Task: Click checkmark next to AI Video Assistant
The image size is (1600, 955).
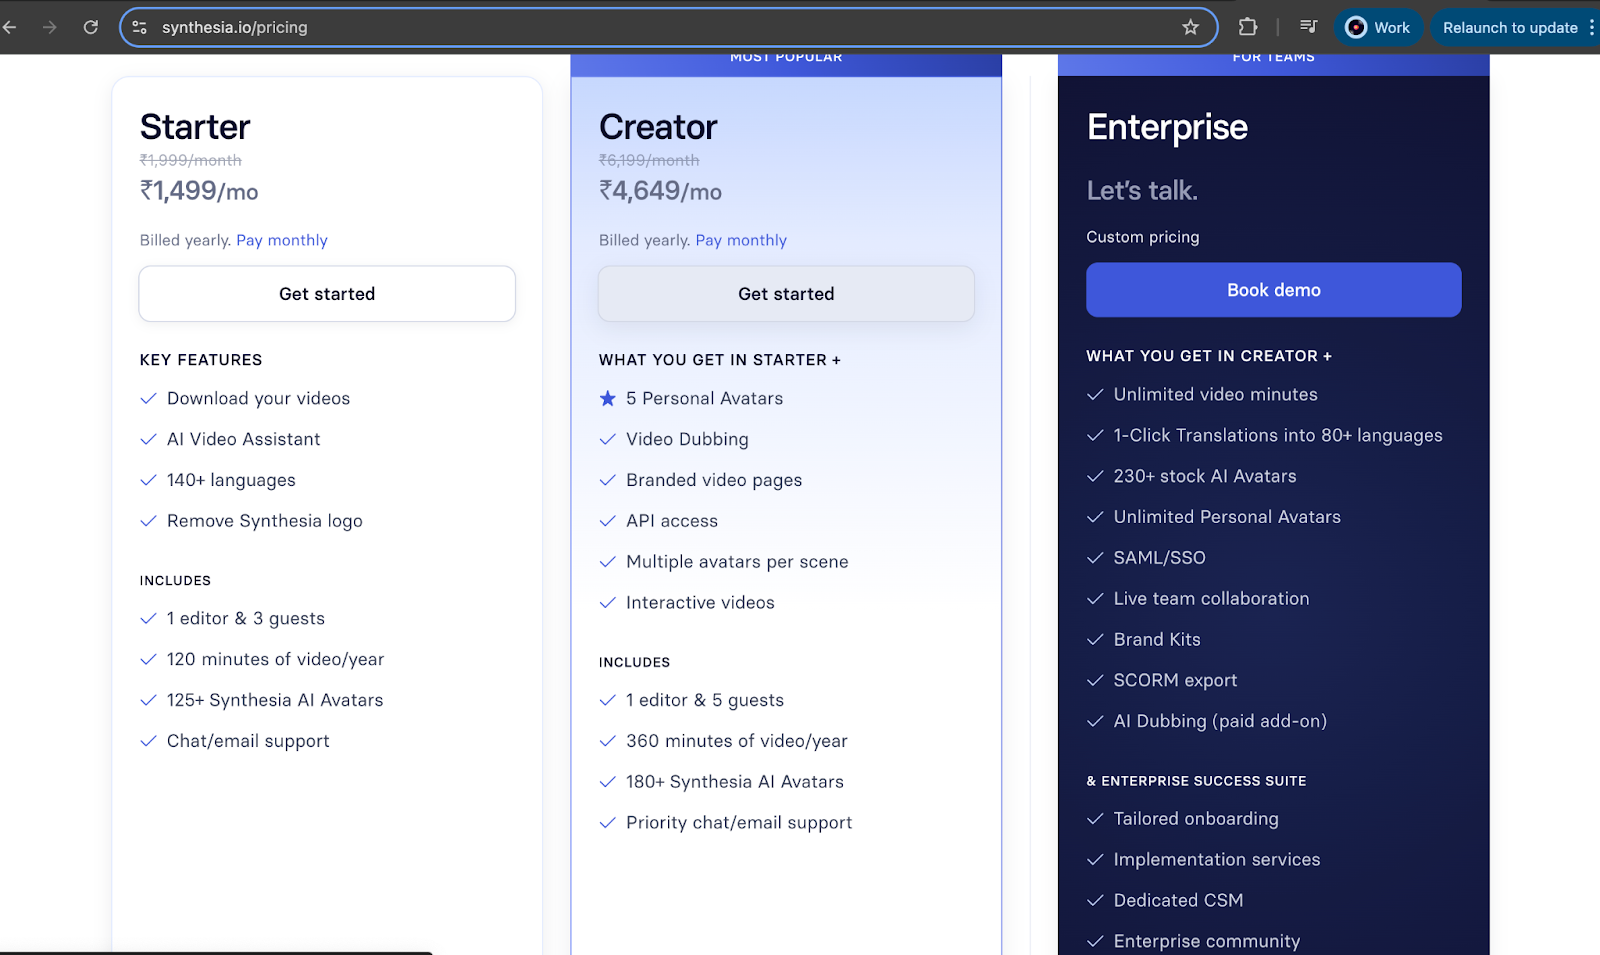Action: (x=148, y=439)
